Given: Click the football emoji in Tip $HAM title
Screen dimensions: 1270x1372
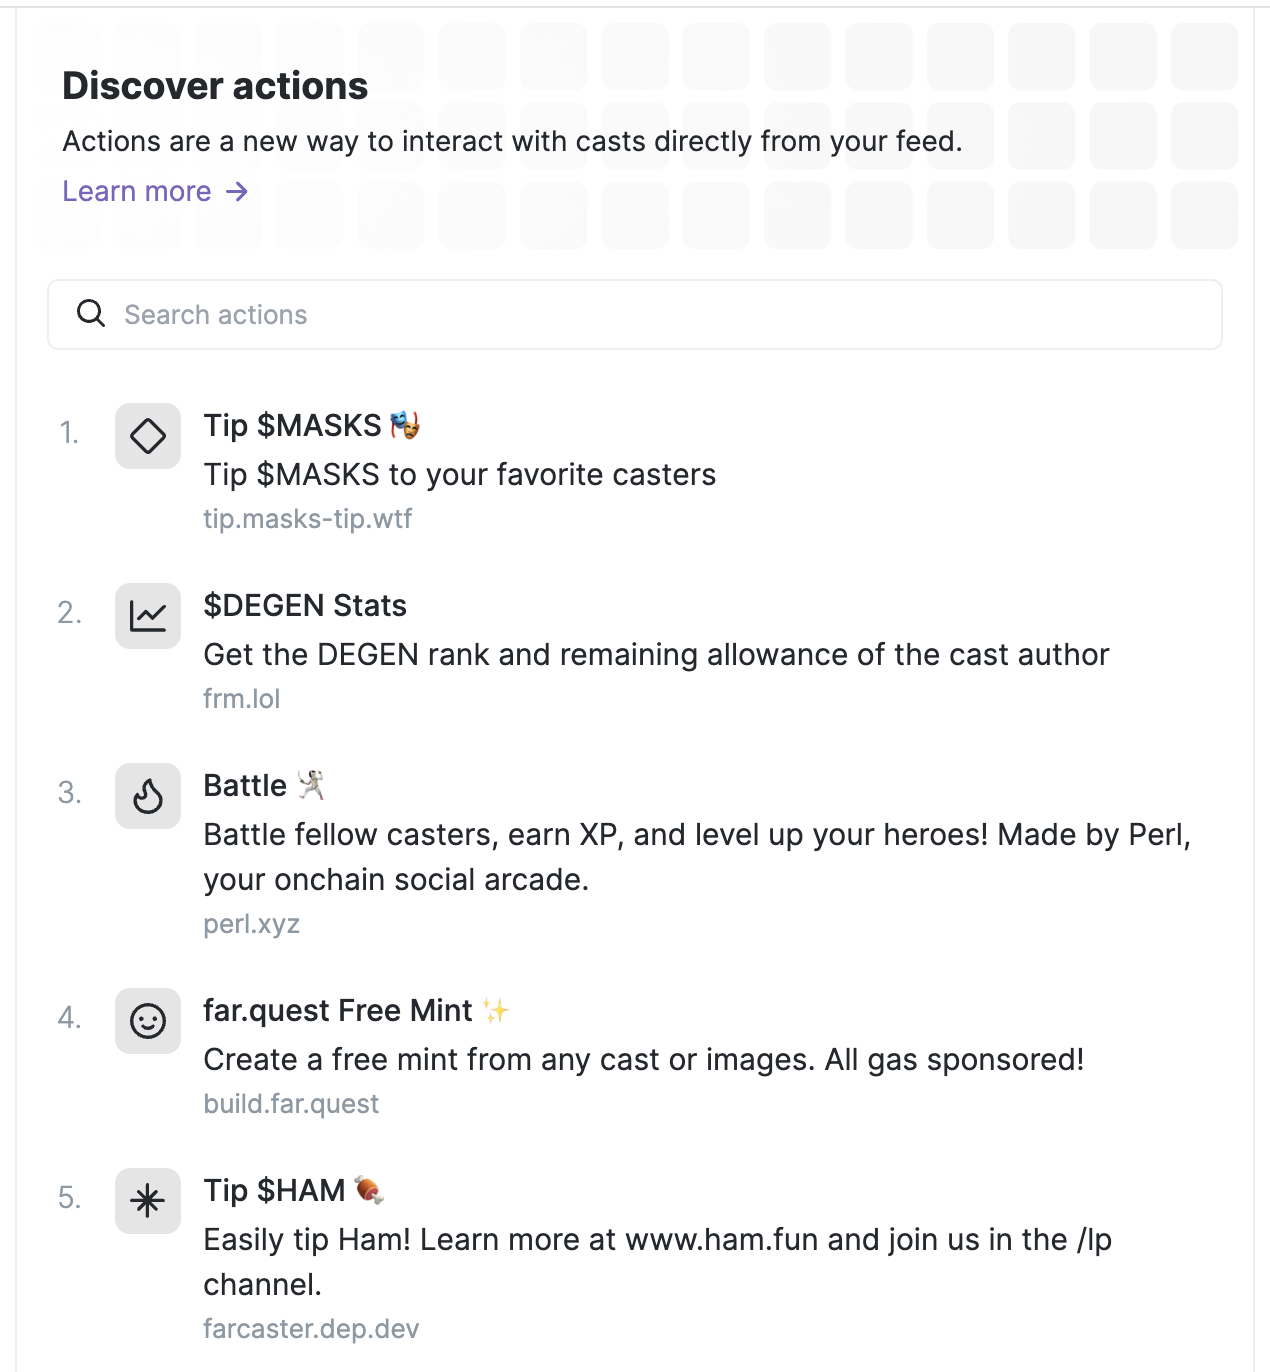Looking at the screenshot, I should tap(370, 1189).
